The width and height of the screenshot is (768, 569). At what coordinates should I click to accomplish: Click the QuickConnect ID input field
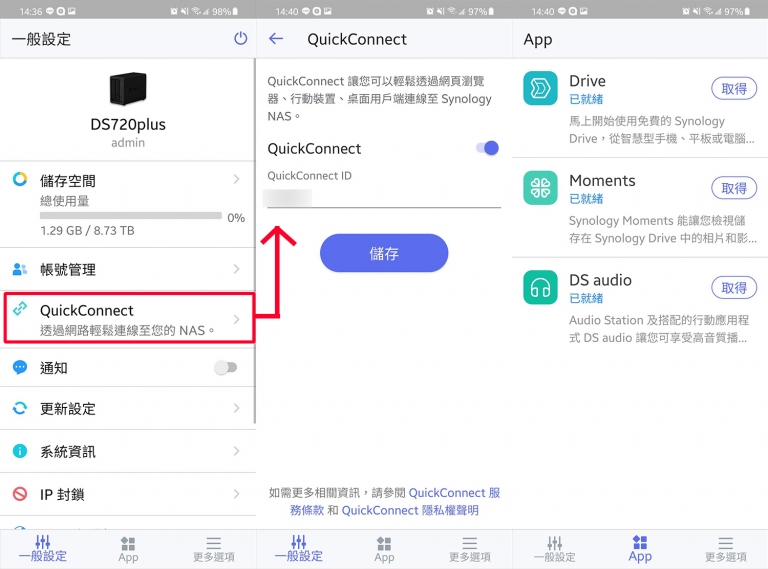(384, 198)
